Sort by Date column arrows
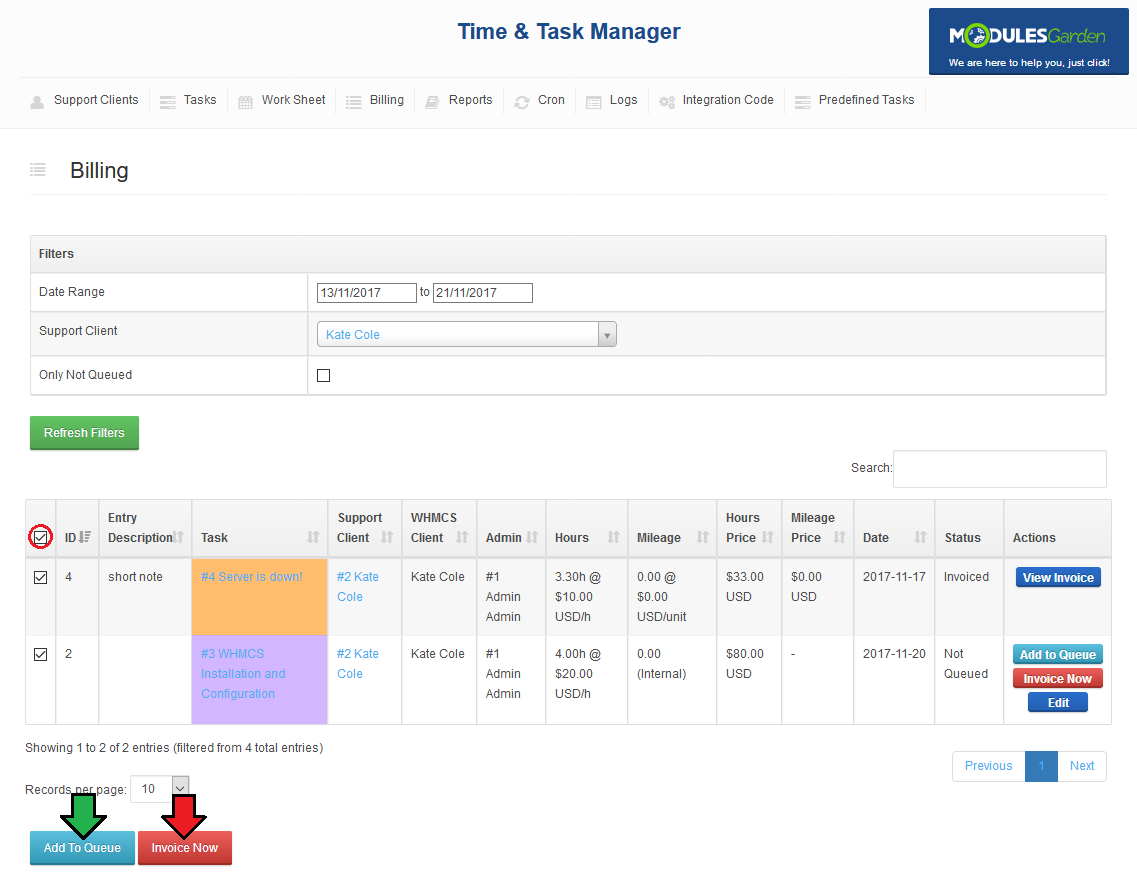Image resolution: width=1137 pixels, height=894 pixels. tap(920, 537)
